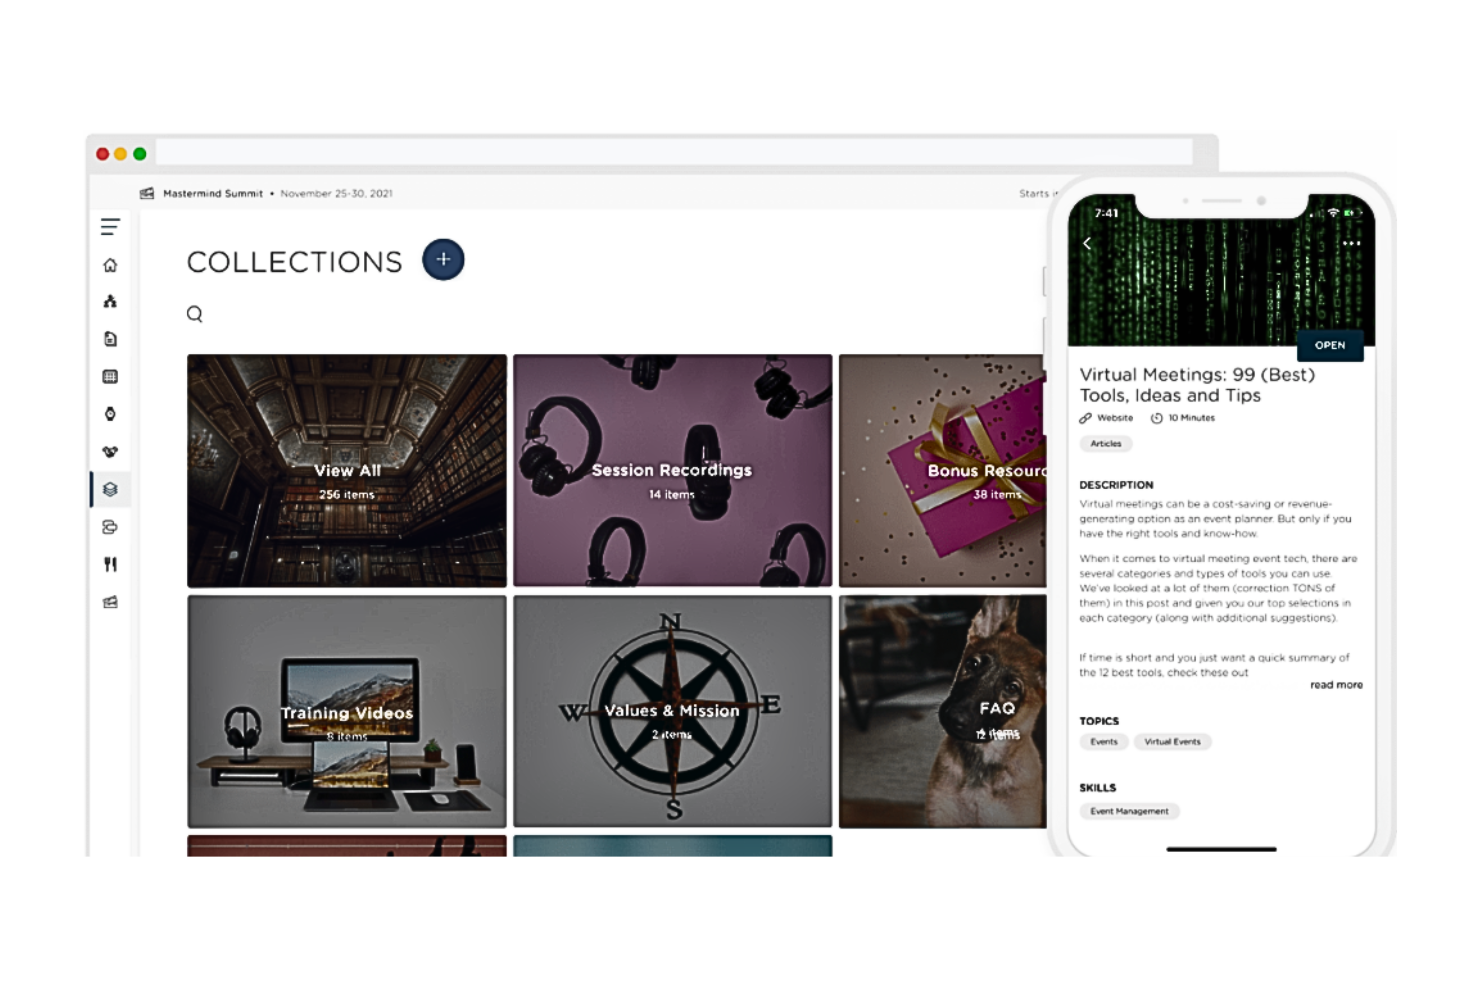This screenshot has width=1480, height=987.
Task: Open the Training Videos collection
Action: (347, 711)
